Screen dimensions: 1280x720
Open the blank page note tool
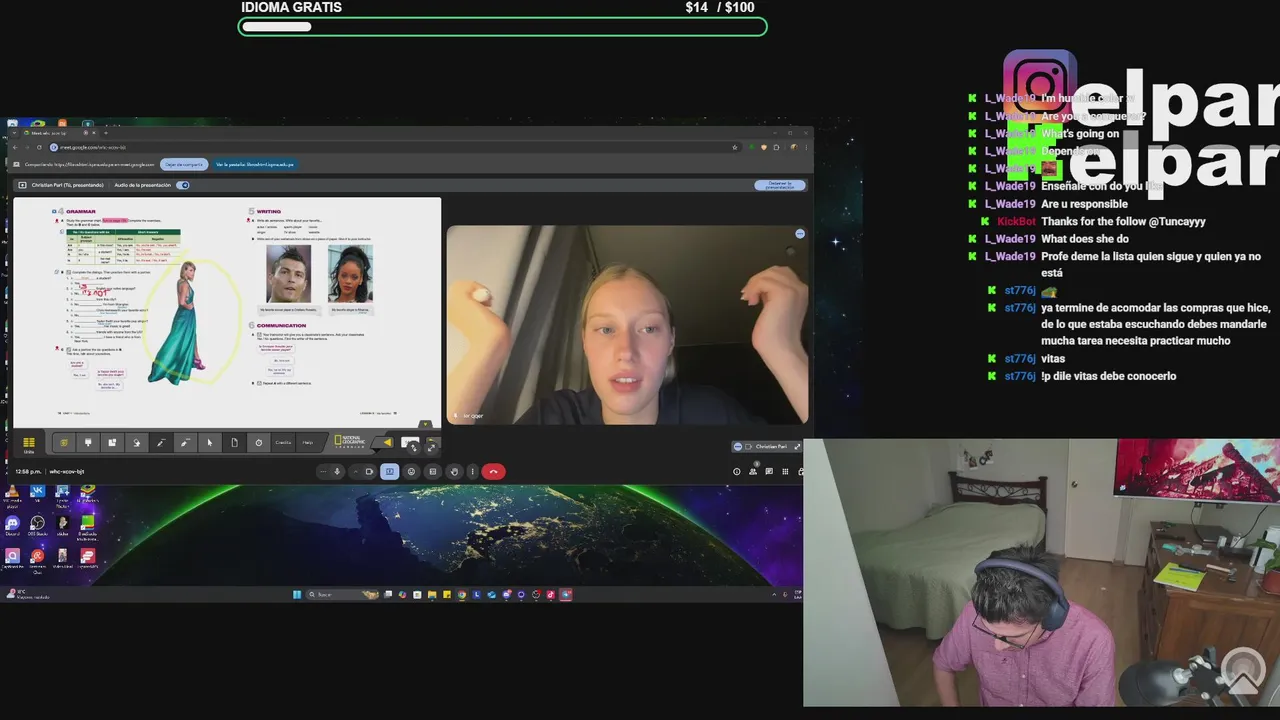(234, 442)
